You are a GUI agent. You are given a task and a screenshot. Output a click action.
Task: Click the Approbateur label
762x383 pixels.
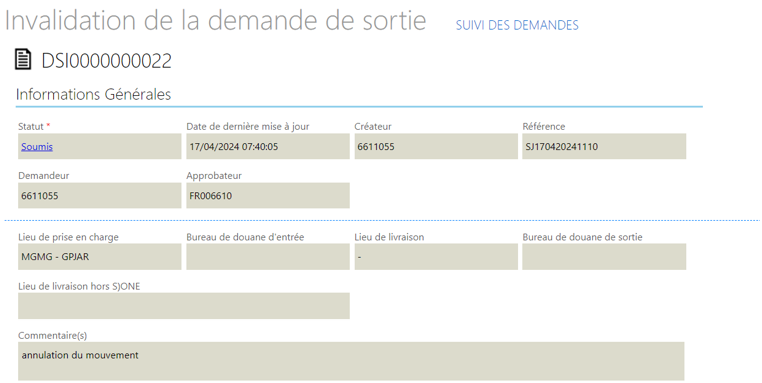point(214,175)
